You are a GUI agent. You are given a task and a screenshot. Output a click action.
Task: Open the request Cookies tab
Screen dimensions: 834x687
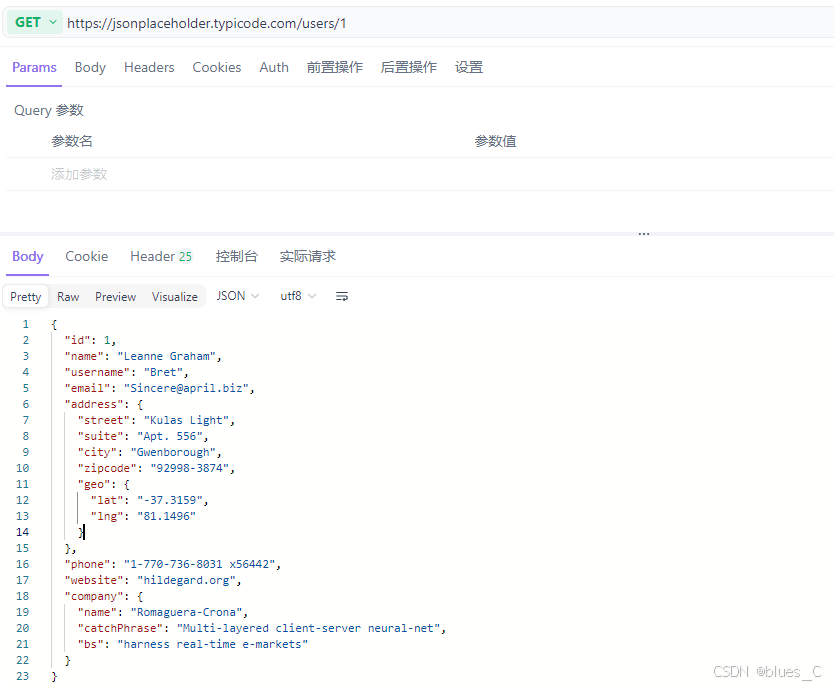pyautogui.click(x=216, y=68)
